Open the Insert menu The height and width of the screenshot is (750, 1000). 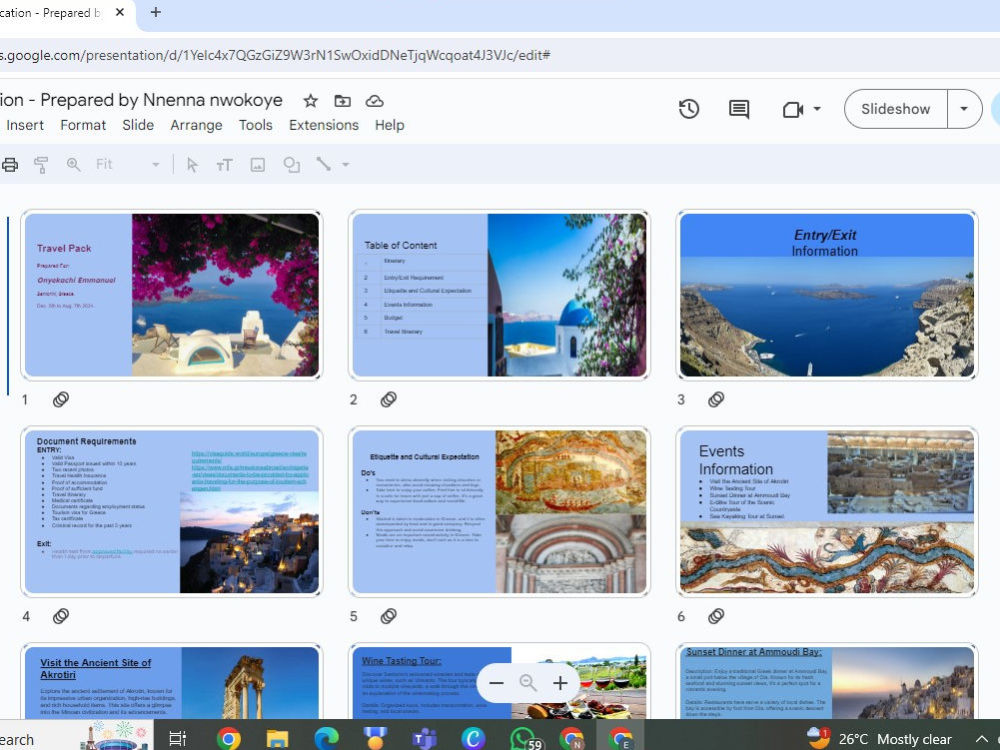pyautogui.click(x=25, y=125)
